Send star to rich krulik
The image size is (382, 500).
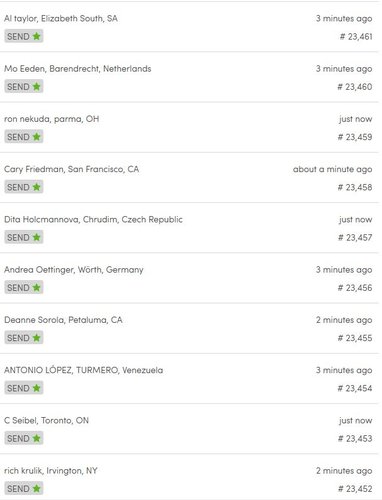click(x=24, y=489)
